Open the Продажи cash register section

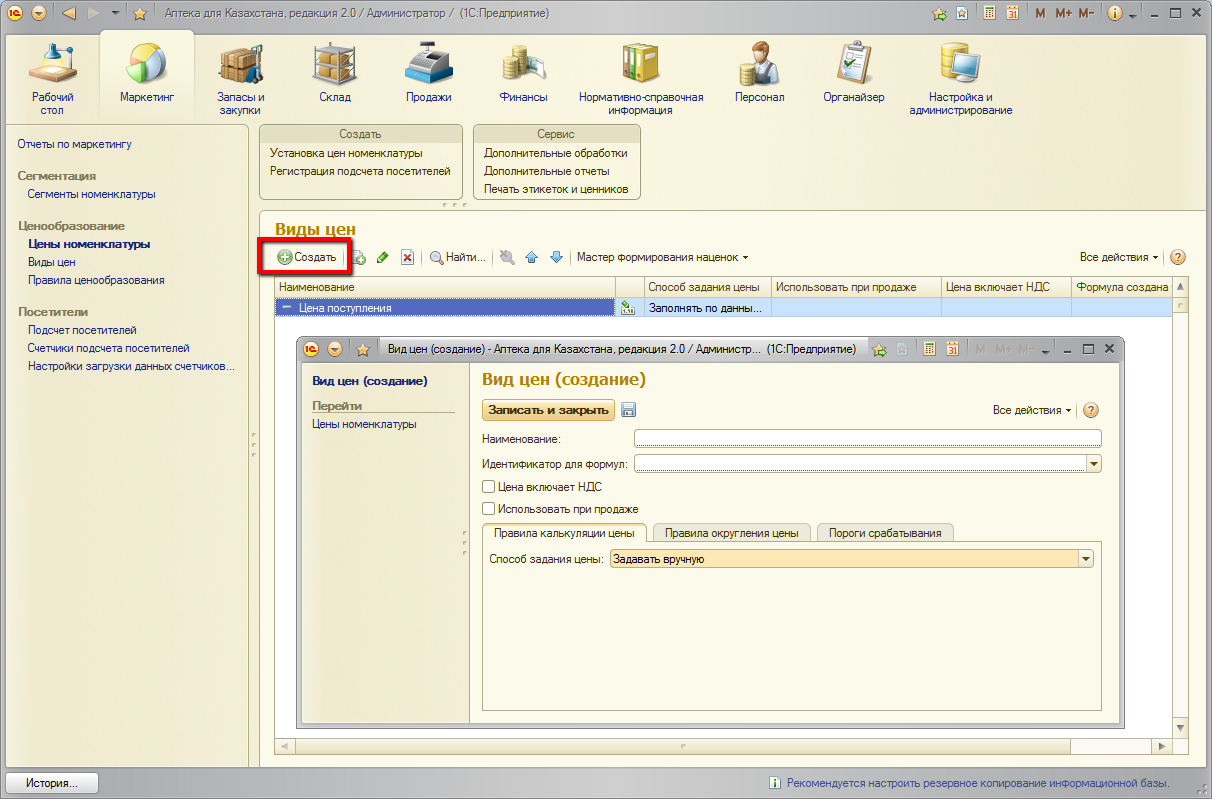pos(428,73)
